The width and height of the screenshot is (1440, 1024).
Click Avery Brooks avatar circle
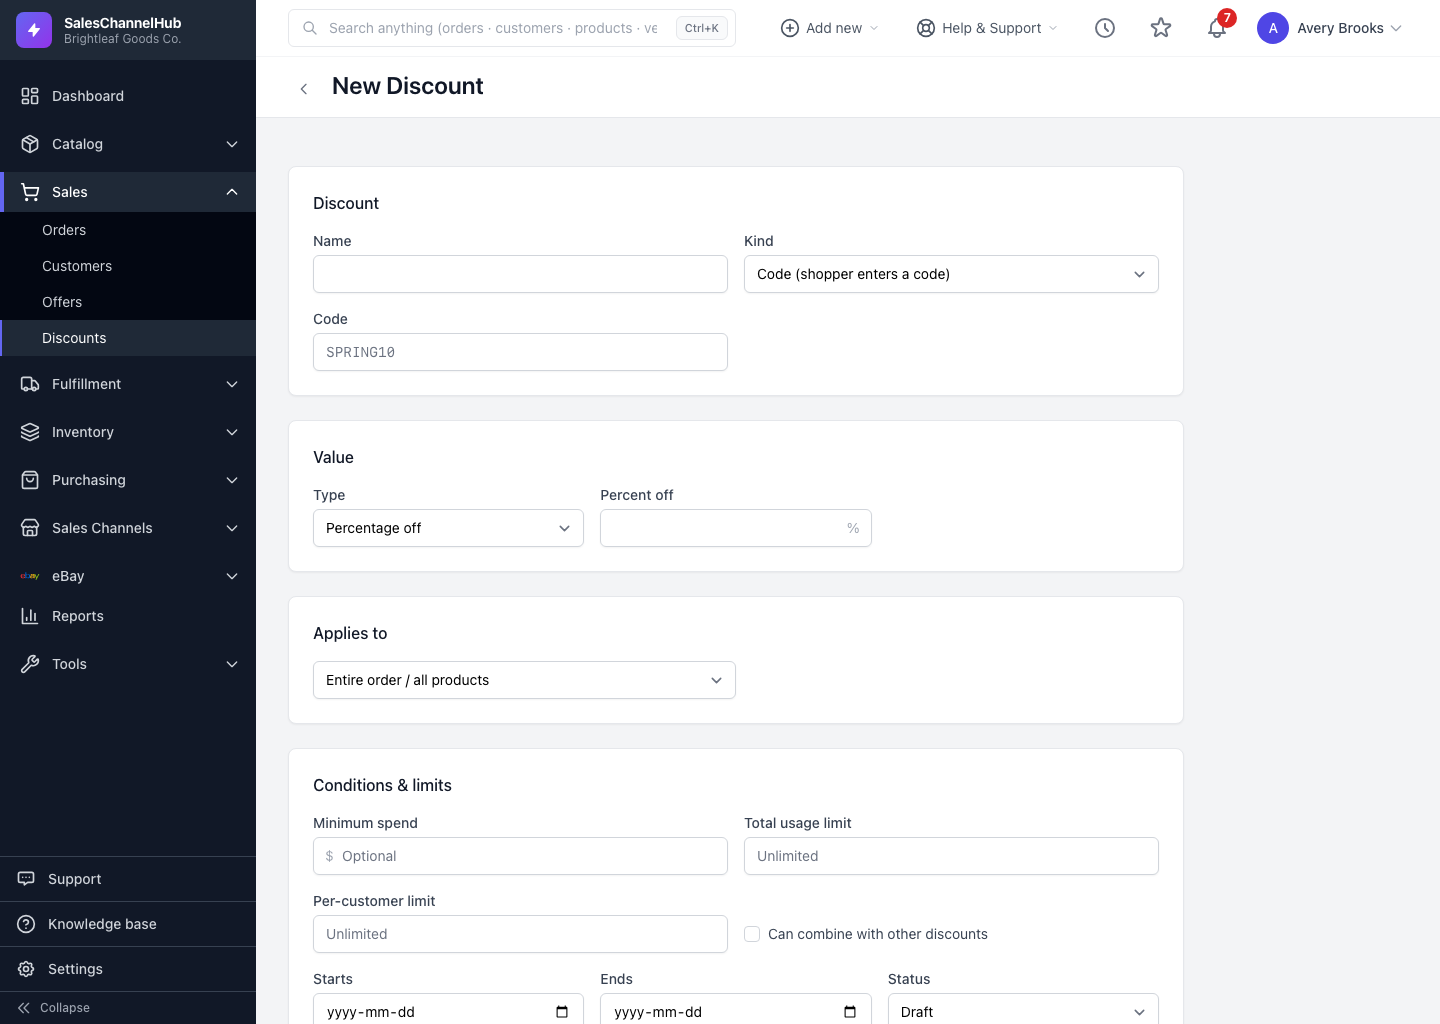[1273, 28]
